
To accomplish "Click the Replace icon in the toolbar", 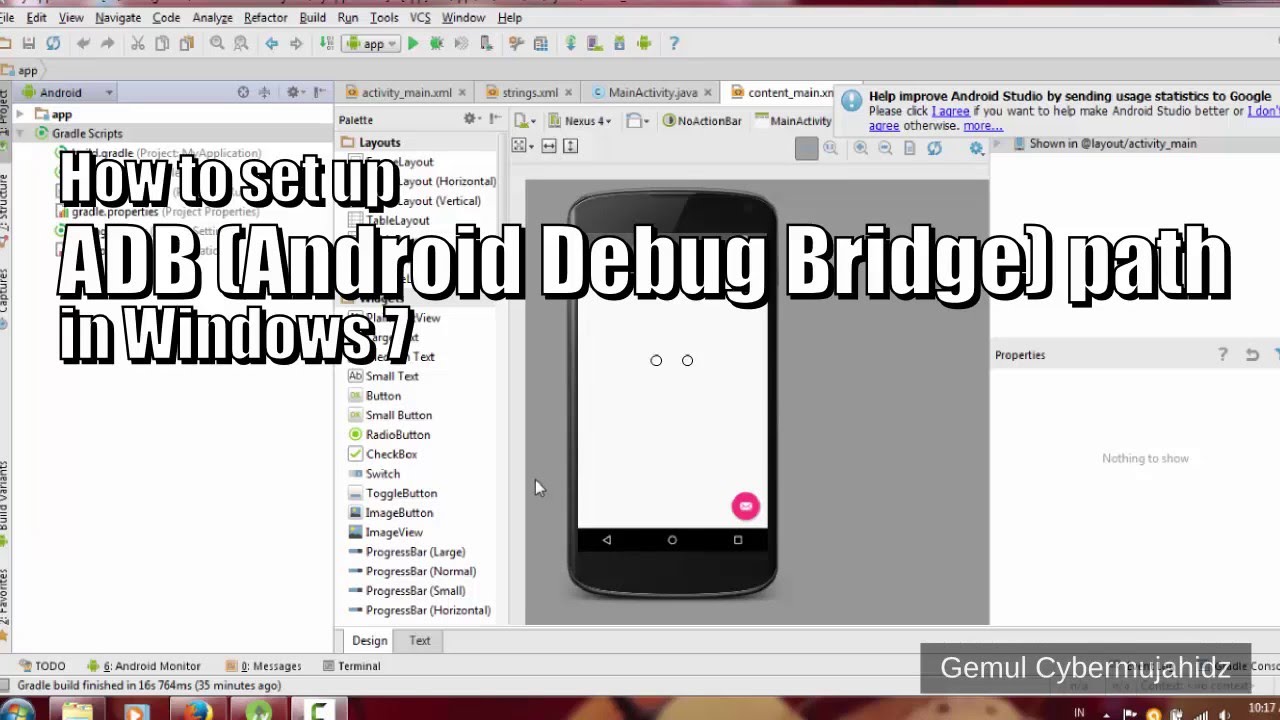I will (241, 43).
